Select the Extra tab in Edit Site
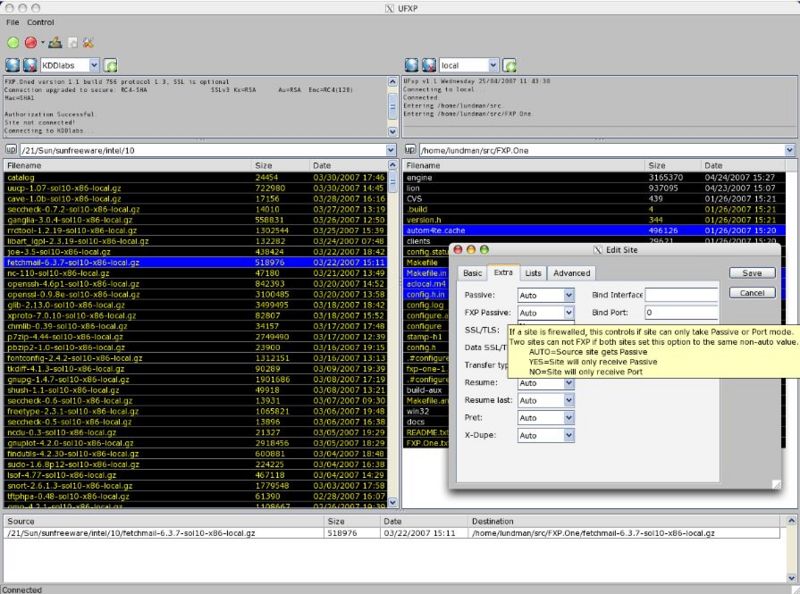Viewport: 800px width, 594px height. pyautogui.click(x=503, y=273)
